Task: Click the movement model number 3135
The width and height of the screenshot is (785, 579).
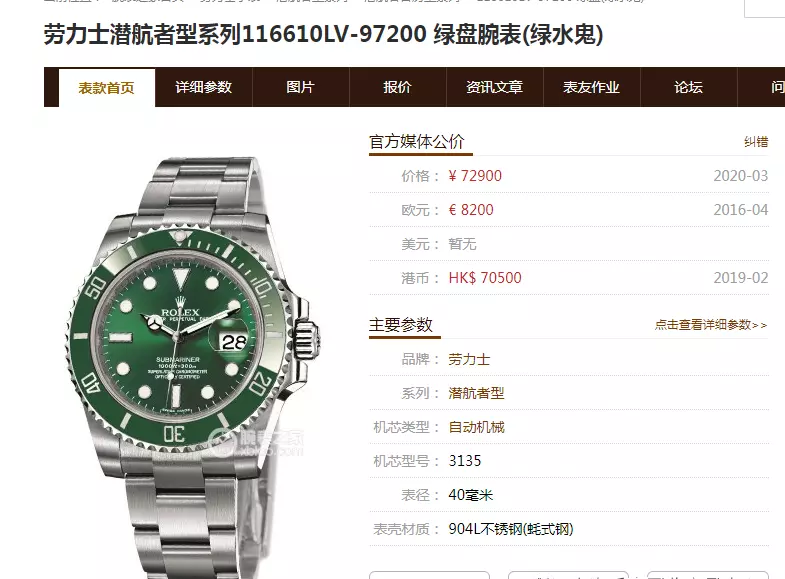Action: [x=465, y=461]
